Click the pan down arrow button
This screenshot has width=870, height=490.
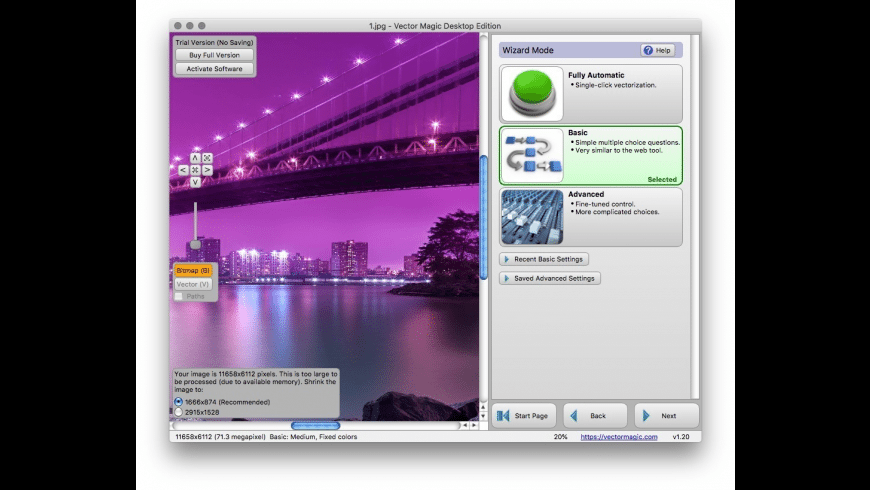tap(195, 182)
